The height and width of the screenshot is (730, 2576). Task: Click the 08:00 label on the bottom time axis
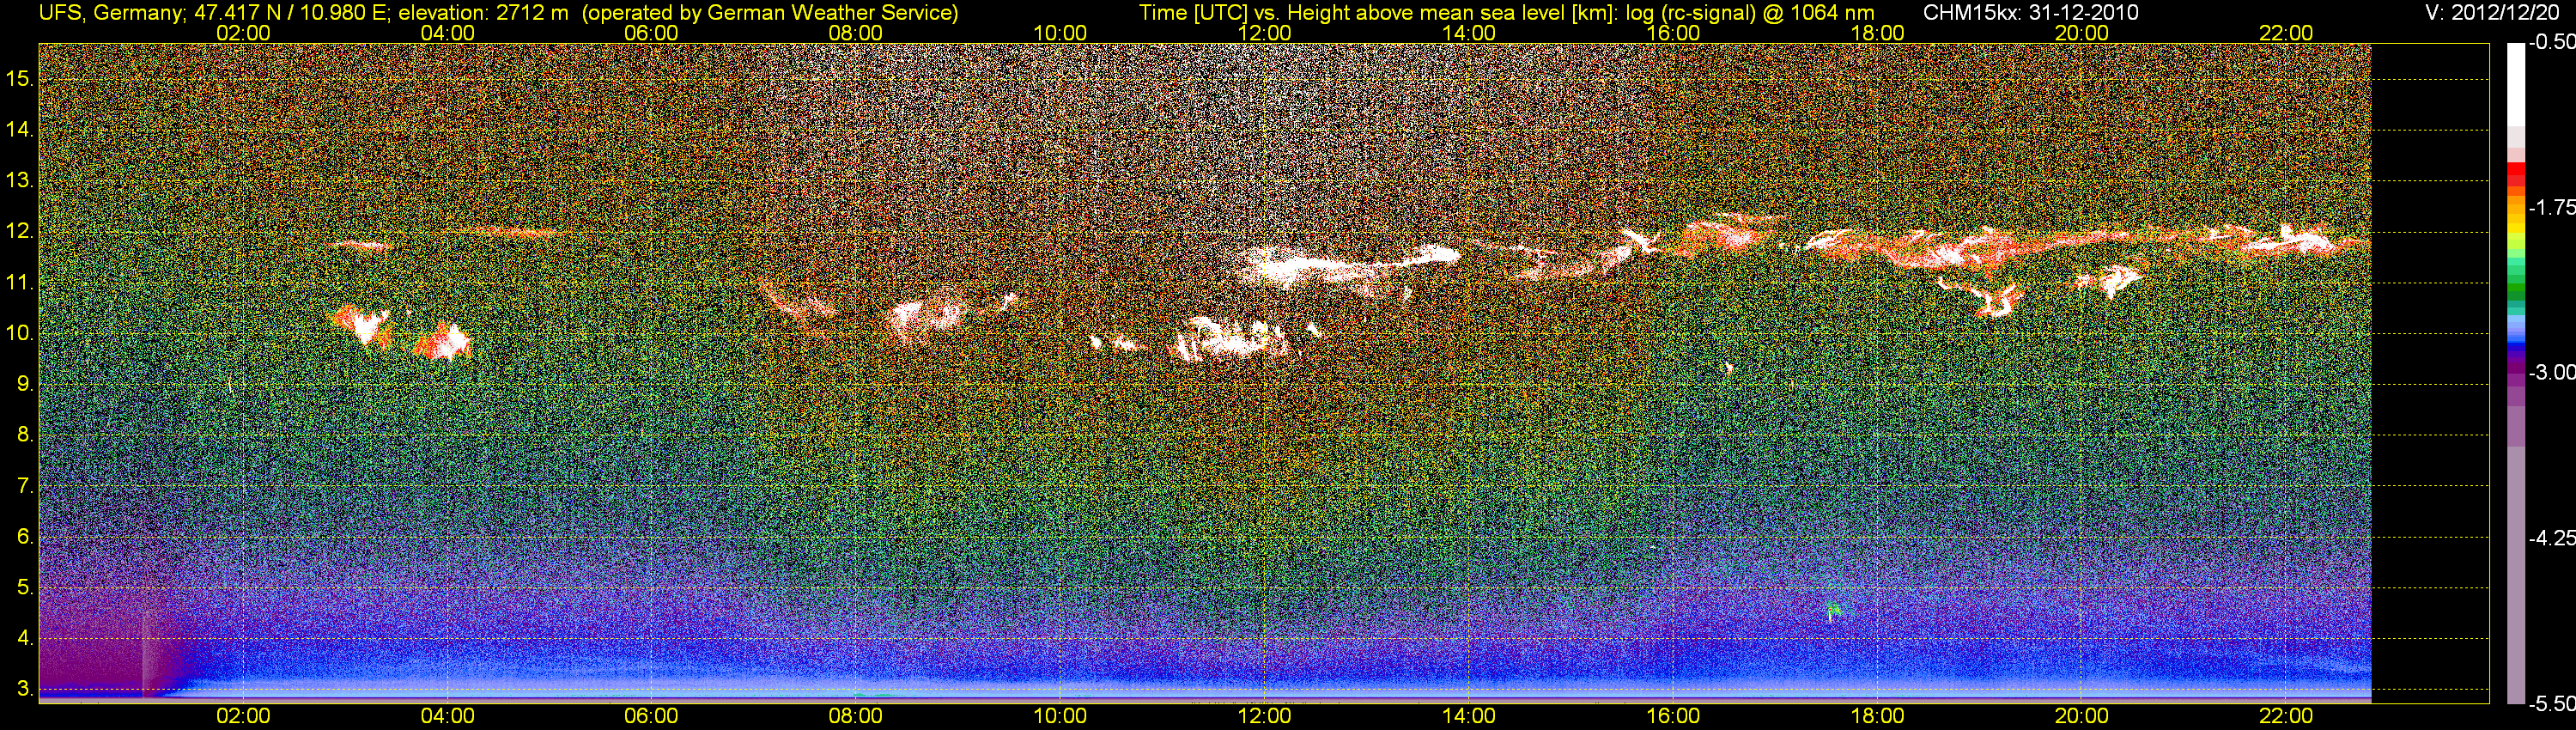(856, 716)
